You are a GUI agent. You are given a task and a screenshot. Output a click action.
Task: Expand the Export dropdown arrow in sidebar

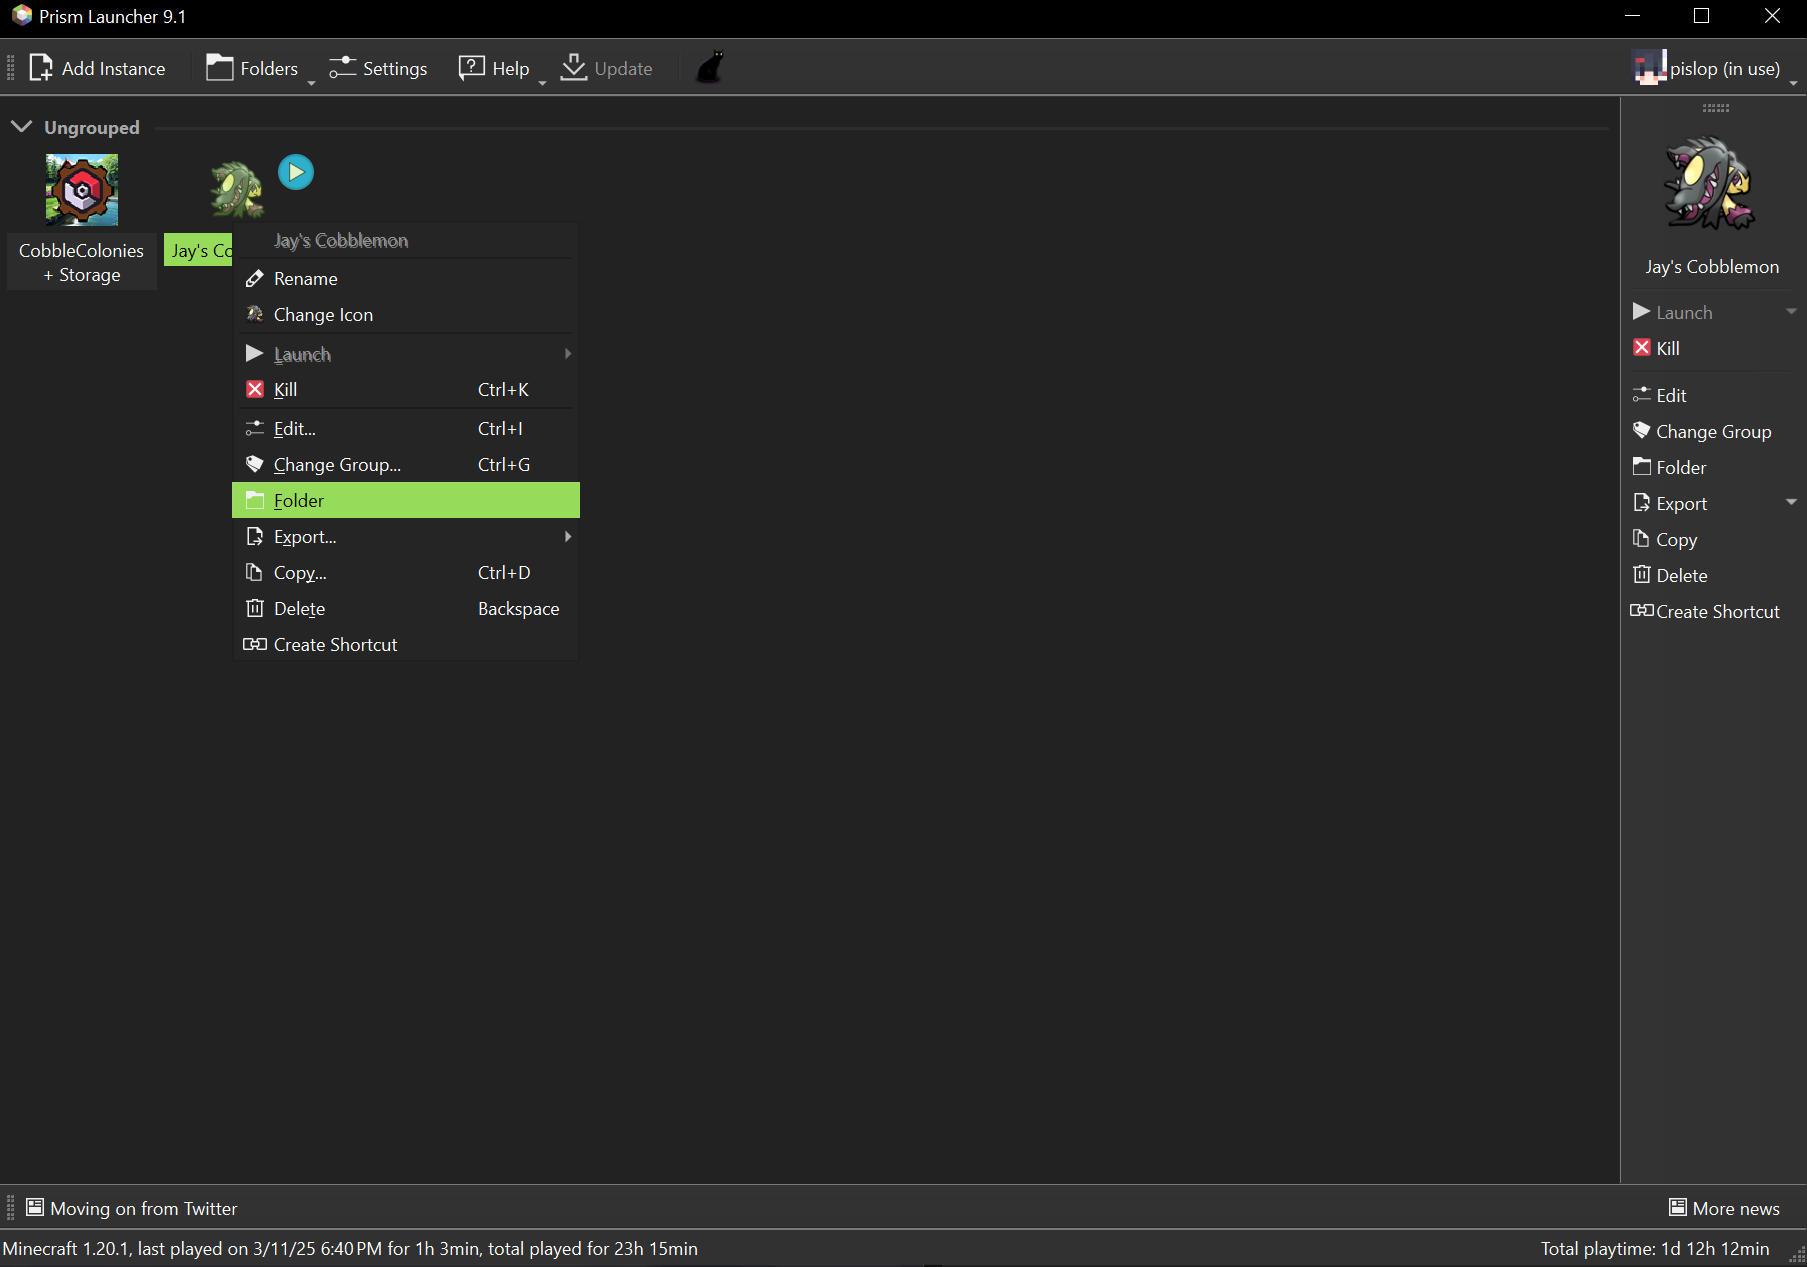pyautogui.click(x=1791, y=502)
